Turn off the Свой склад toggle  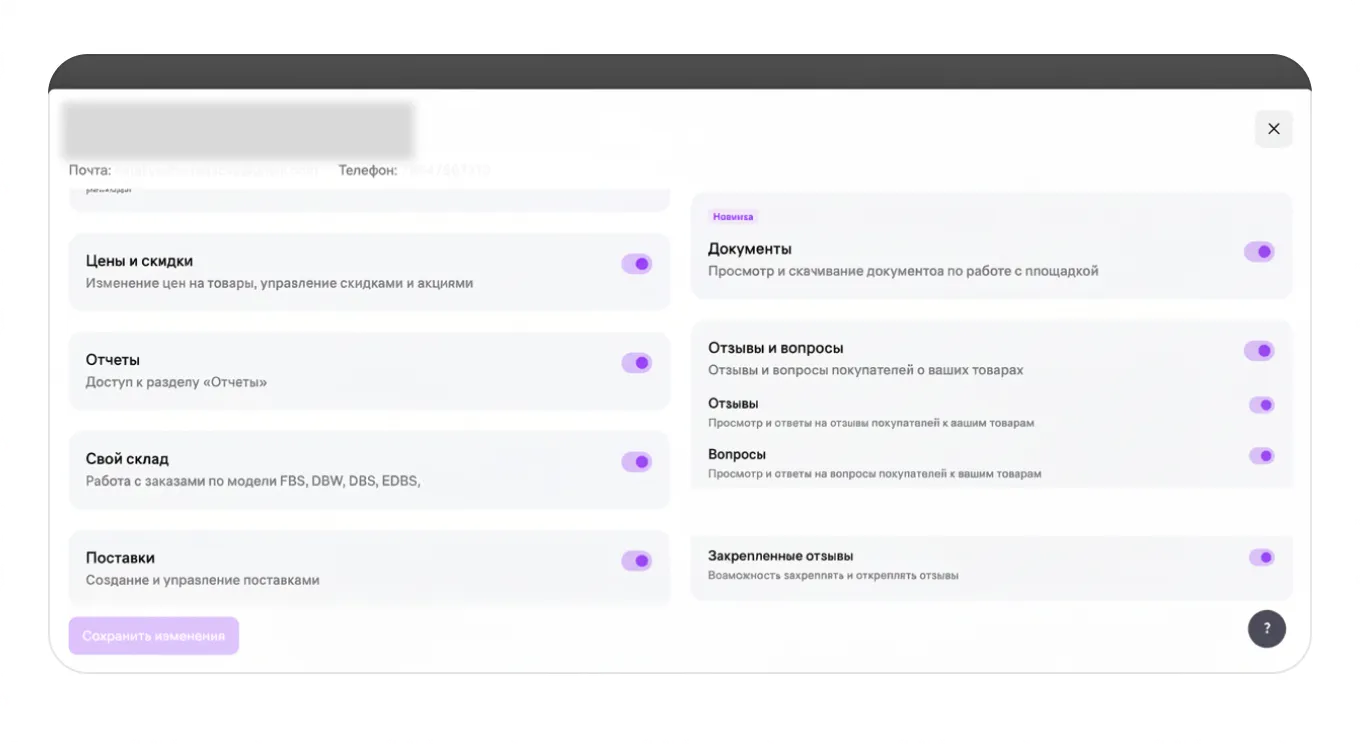(636, 462)
